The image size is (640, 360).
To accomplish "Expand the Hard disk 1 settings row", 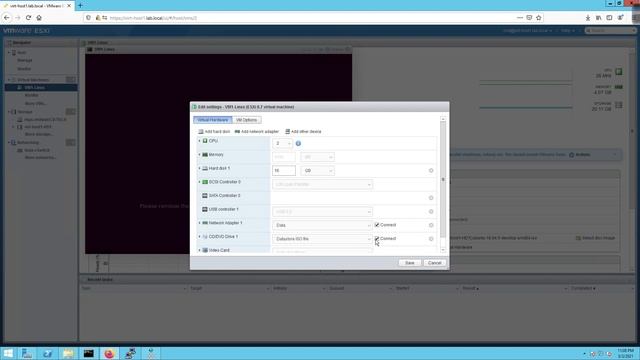I will click(x=200, y=168).
